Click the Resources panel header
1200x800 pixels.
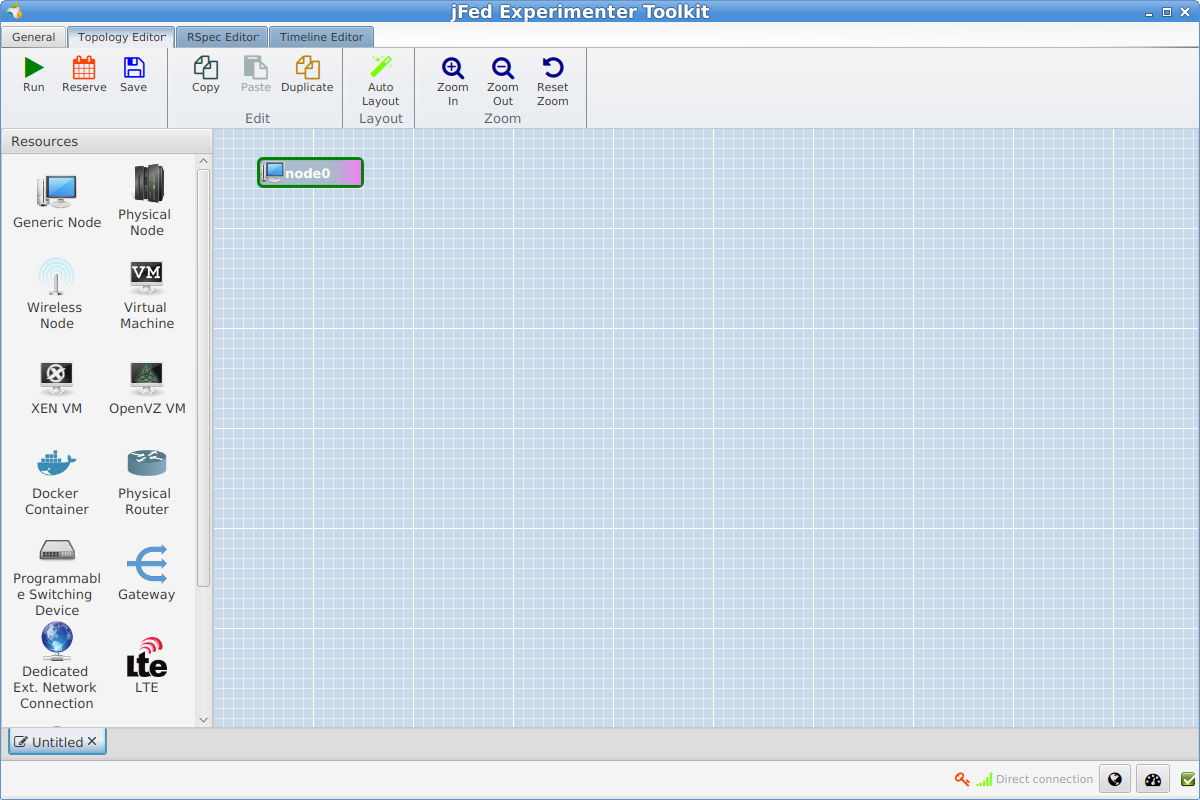pyautogui.click(x=106, y=141)
